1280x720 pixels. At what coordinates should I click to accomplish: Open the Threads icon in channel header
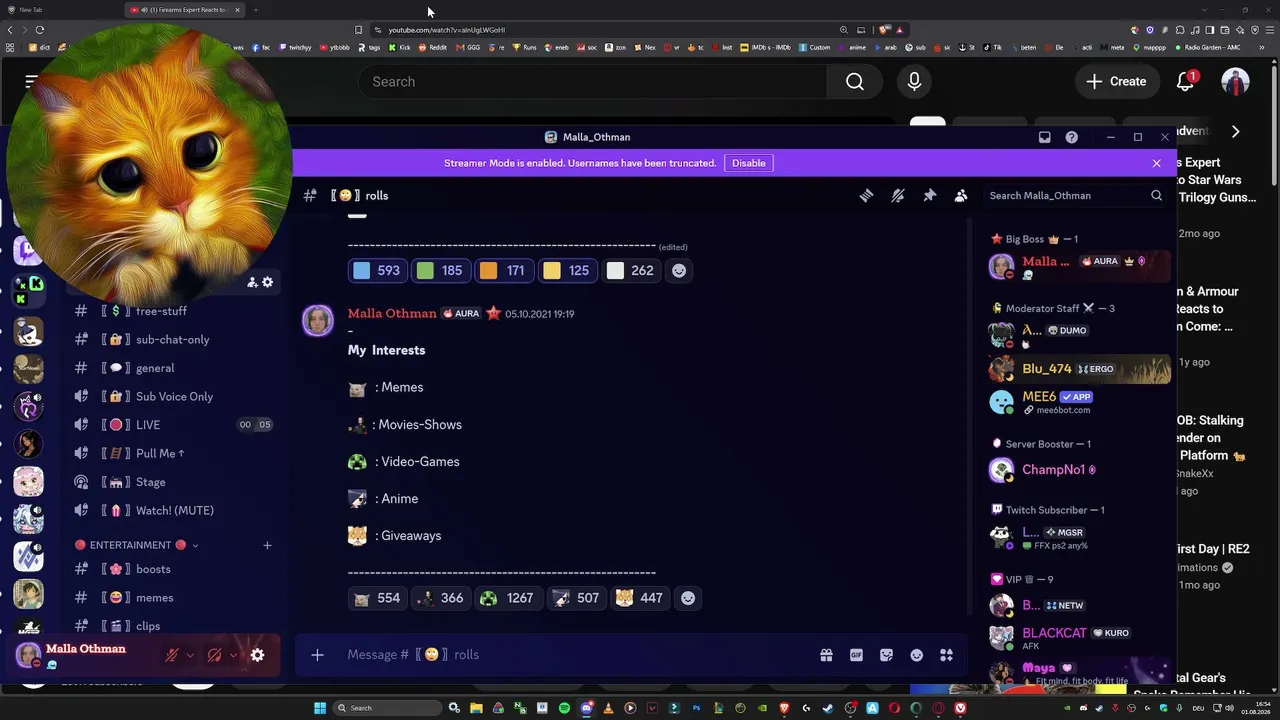pos(866,196)
